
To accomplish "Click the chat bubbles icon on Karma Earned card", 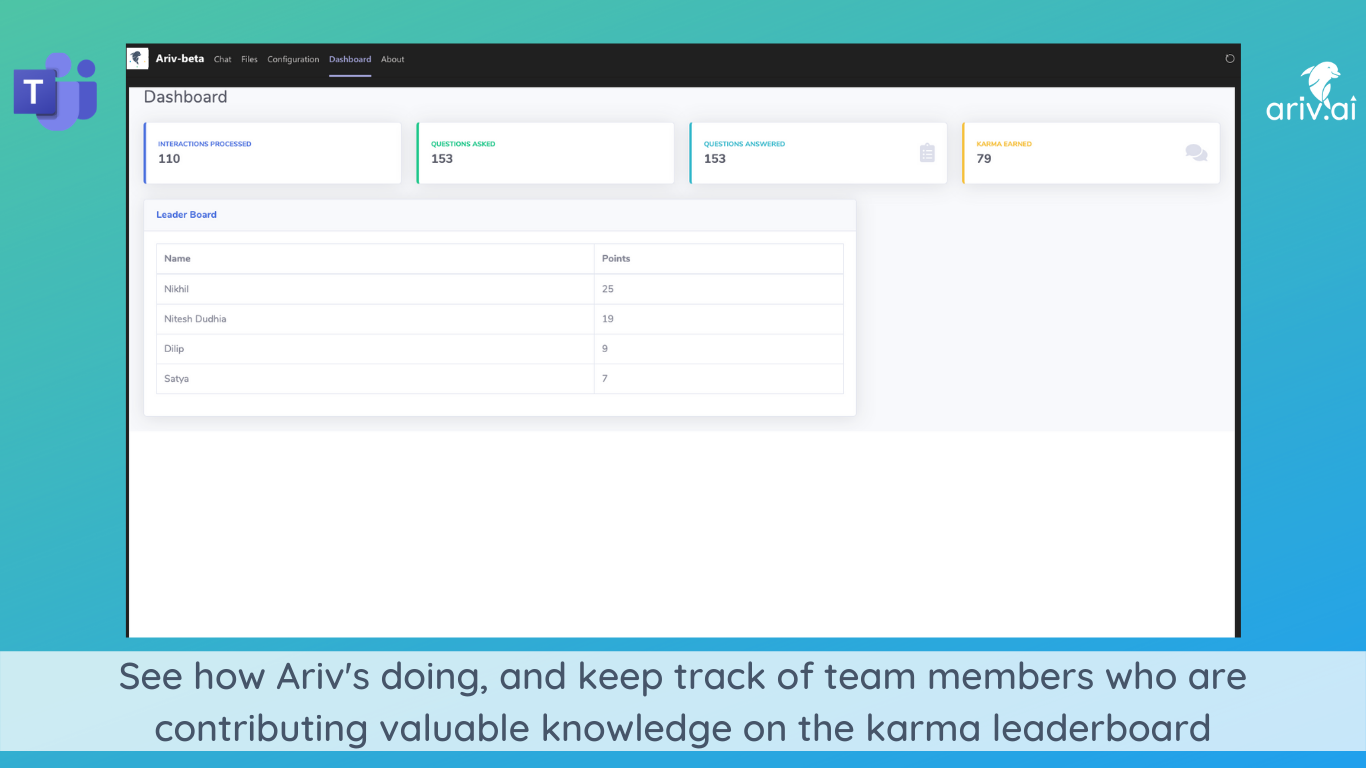I will pos(1196,153).
